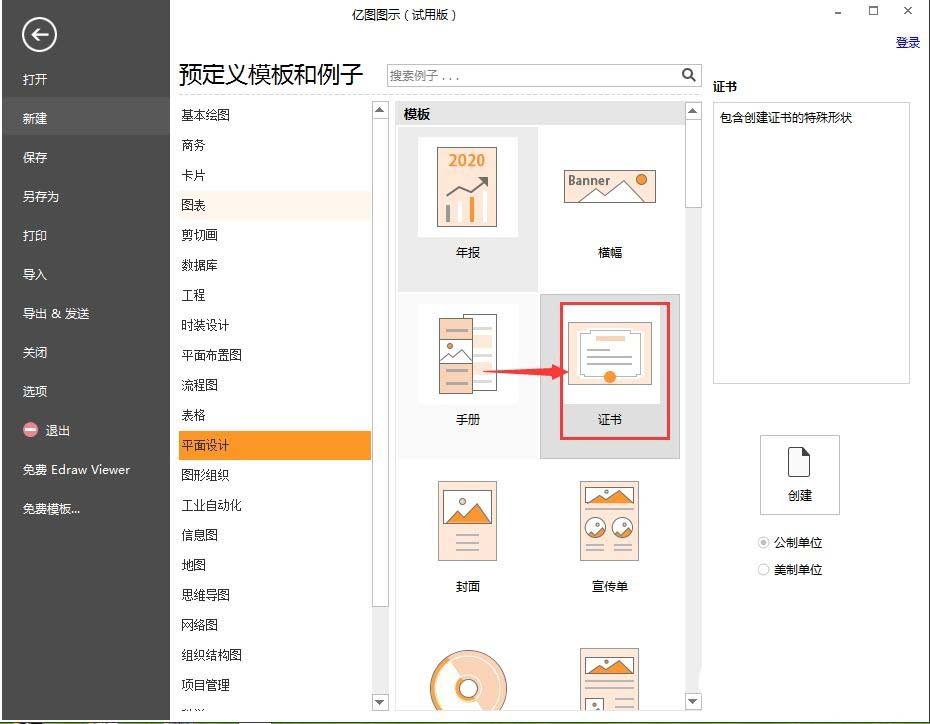Click the search magnifier icon
The height and width of the screenshot is (724, 930).
point(688,74)
